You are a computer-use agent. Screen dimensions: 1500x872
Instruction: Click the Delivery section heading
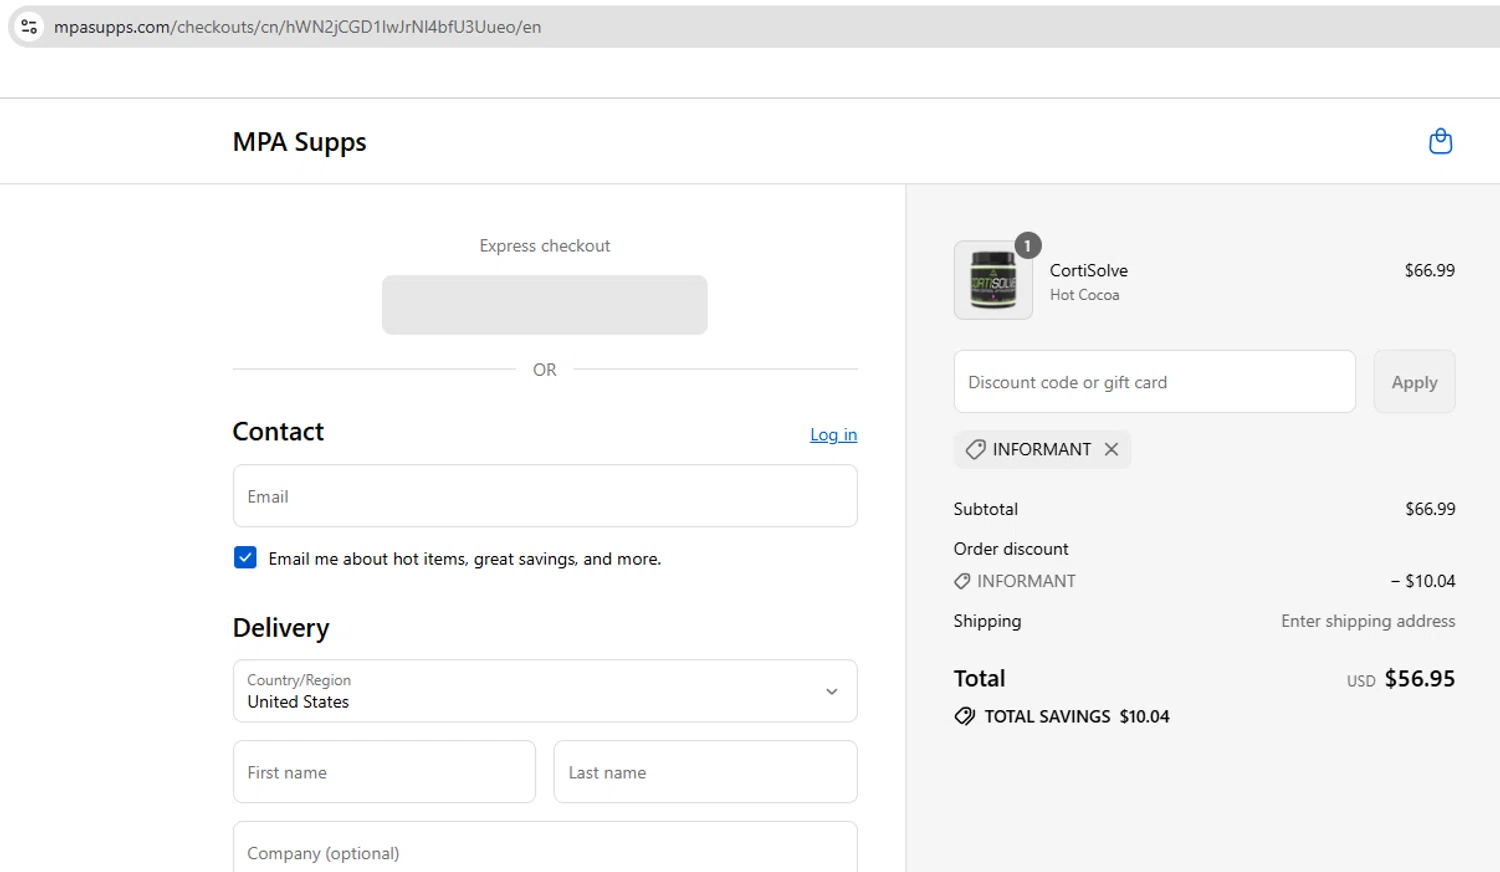pos(281,628)
